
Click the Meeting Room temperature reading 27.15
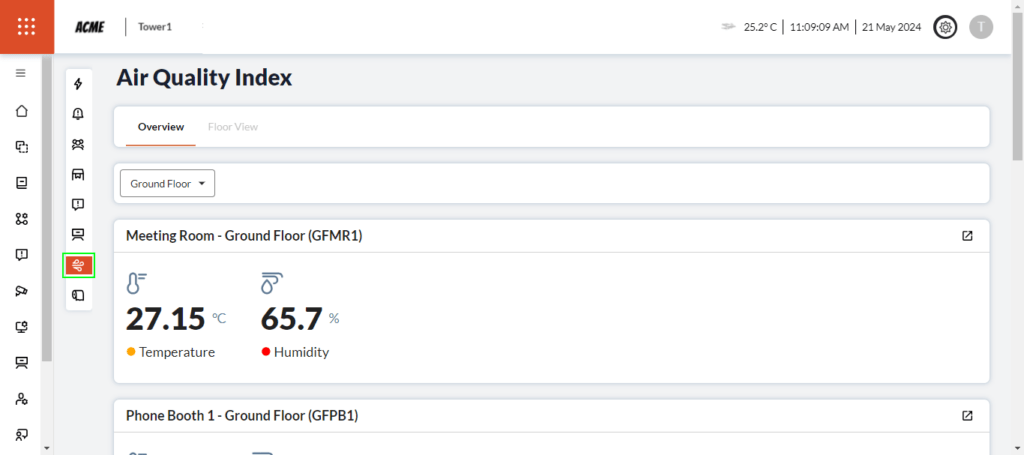coord(165,319)
